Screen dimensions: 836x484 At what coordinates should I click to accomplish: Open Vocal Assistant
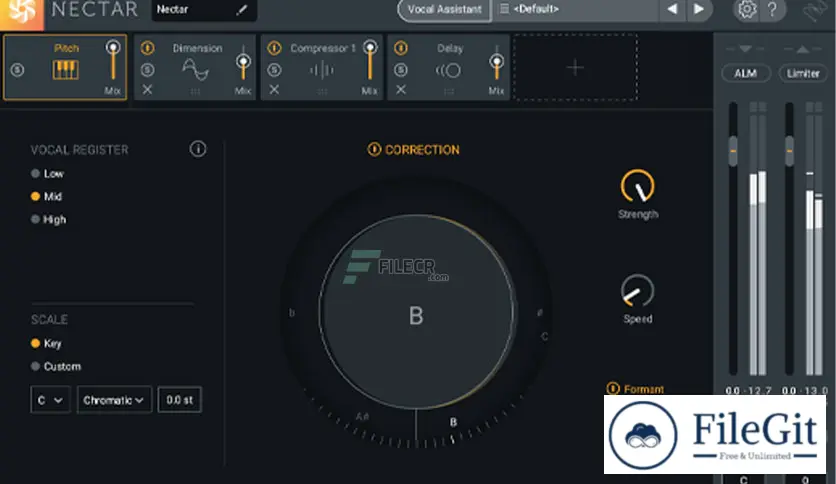pos(444,10)
